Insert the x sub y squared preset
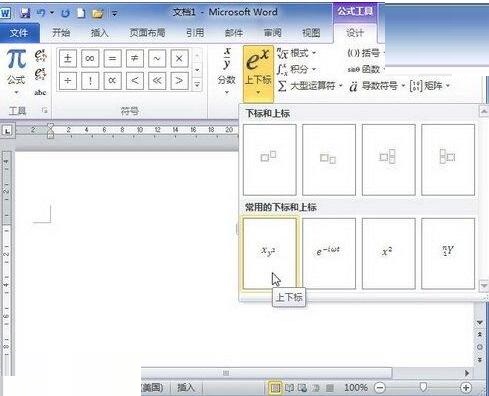The image size is (489, 396). tap(270, 254)
